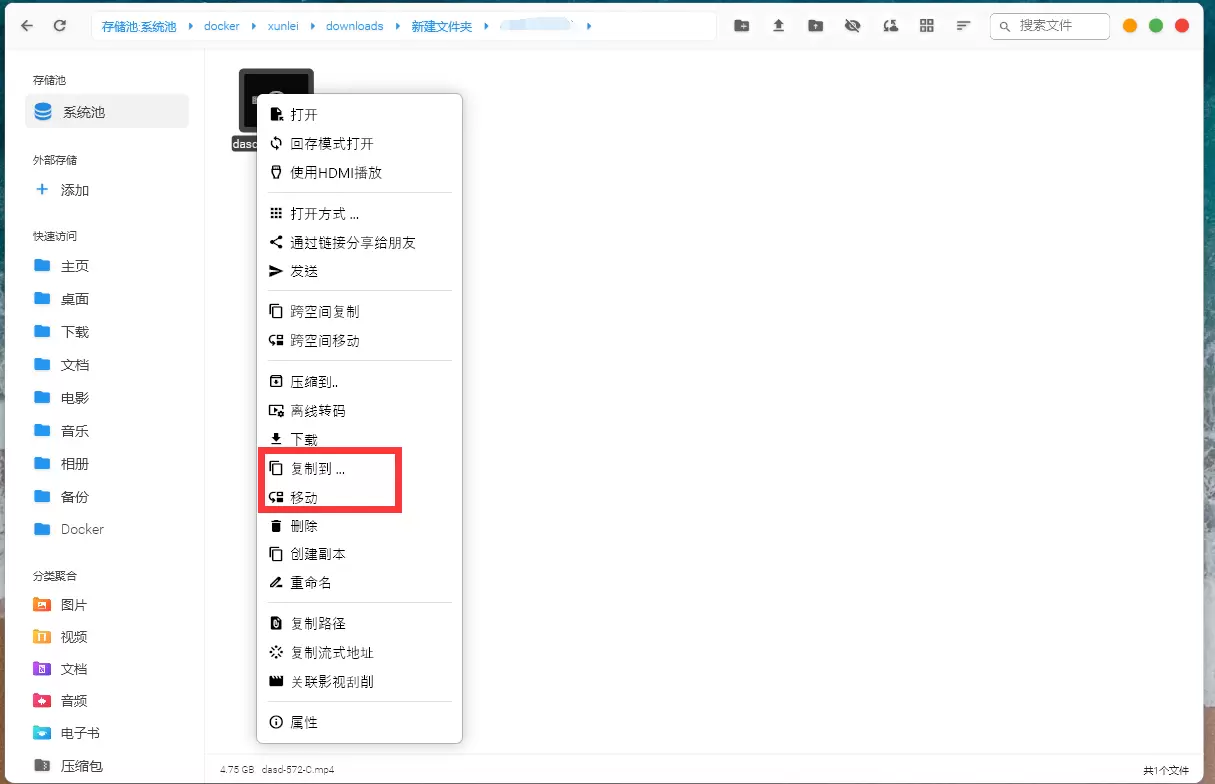The image size is (1215, 784).
Task: Open '属性' properties from context menu
Action: pyautogui.click(x=304, y=722)
